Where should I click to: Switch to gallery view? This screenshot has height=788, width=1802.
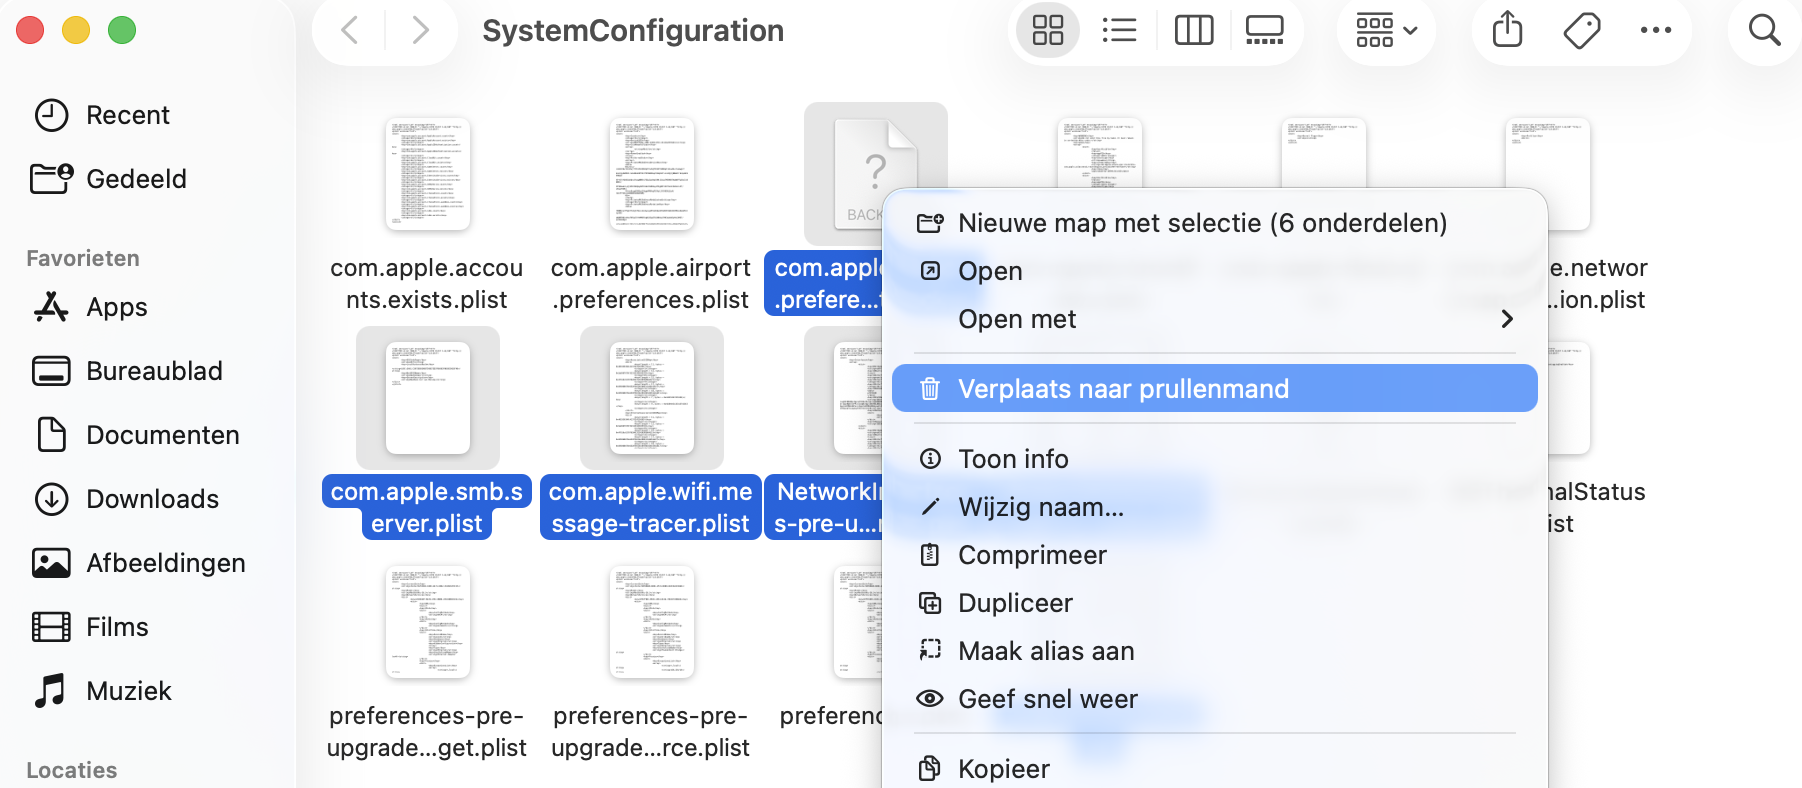1264,31
